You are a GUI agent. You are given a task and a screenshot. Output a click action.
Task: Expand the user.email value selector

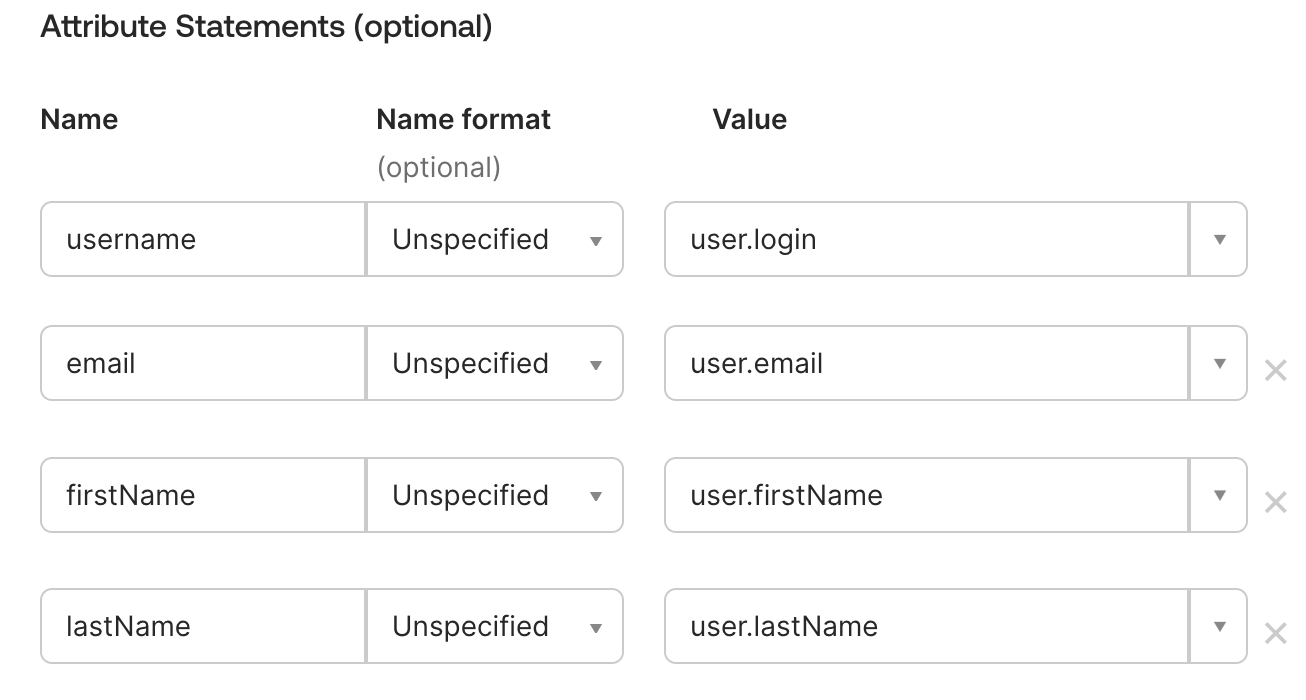tap(1219, 364)
